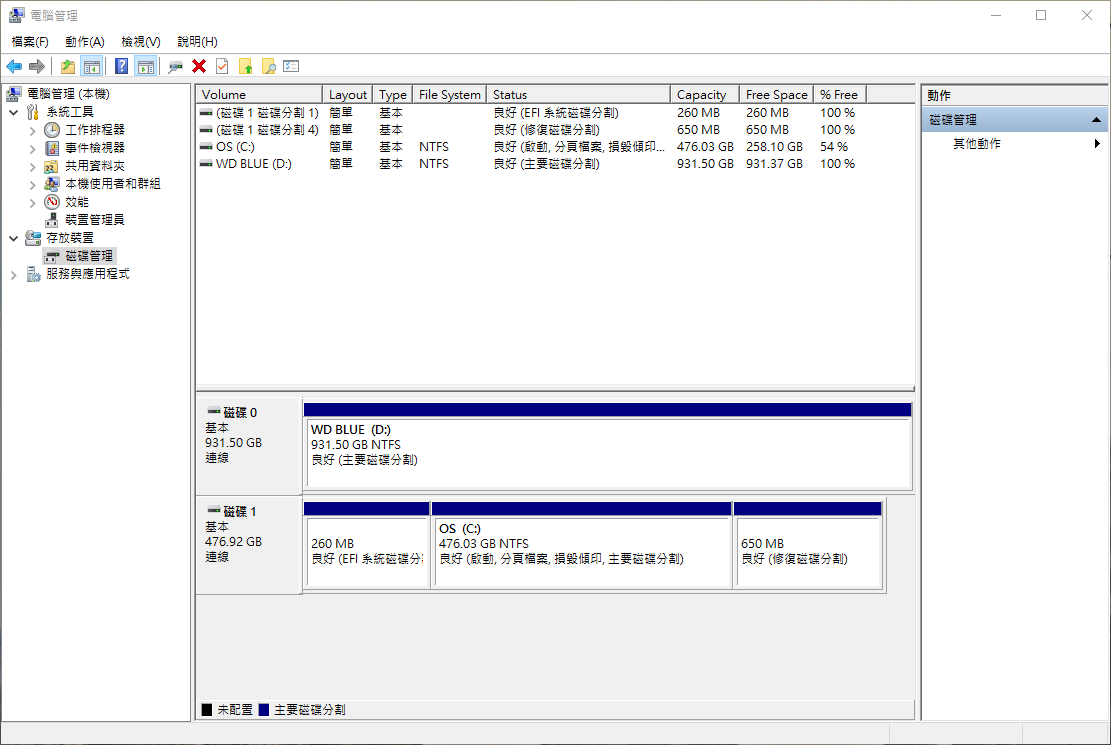
Task: Open 其他動作 in the actions pane
Action: pyautogui.click(x=977, y=144)
